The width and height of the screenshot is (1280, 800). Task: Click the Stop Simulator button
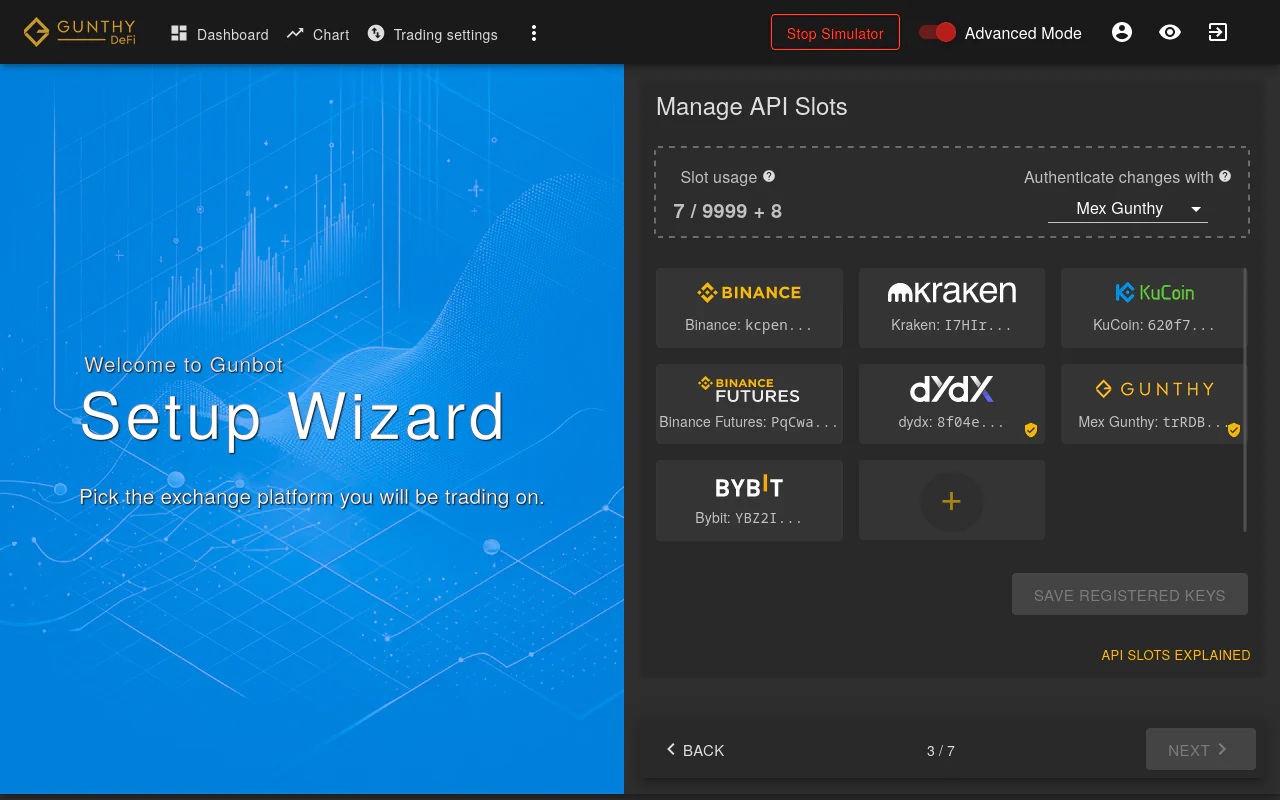point(835,33)
